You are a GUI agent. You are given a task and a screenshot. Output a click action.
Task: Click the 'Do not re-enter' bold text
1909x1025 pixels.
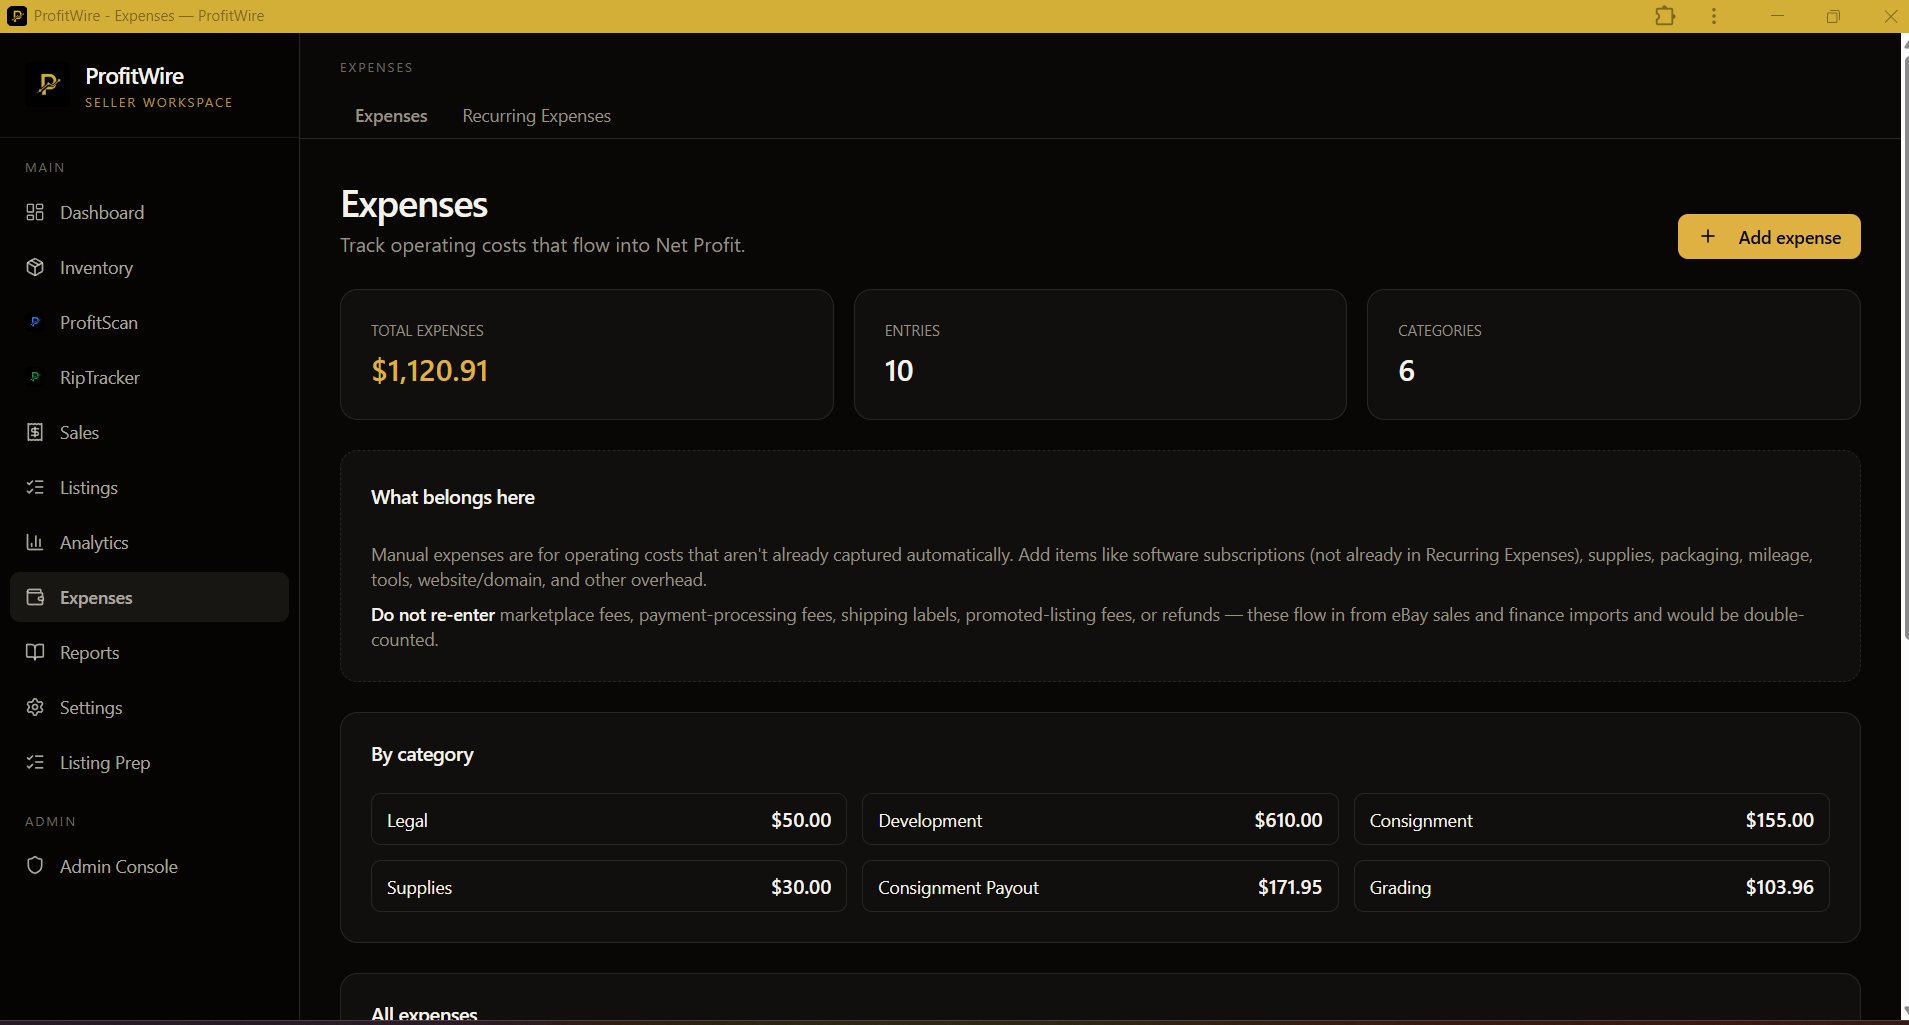pyautogui.click(x=433, y=614)
